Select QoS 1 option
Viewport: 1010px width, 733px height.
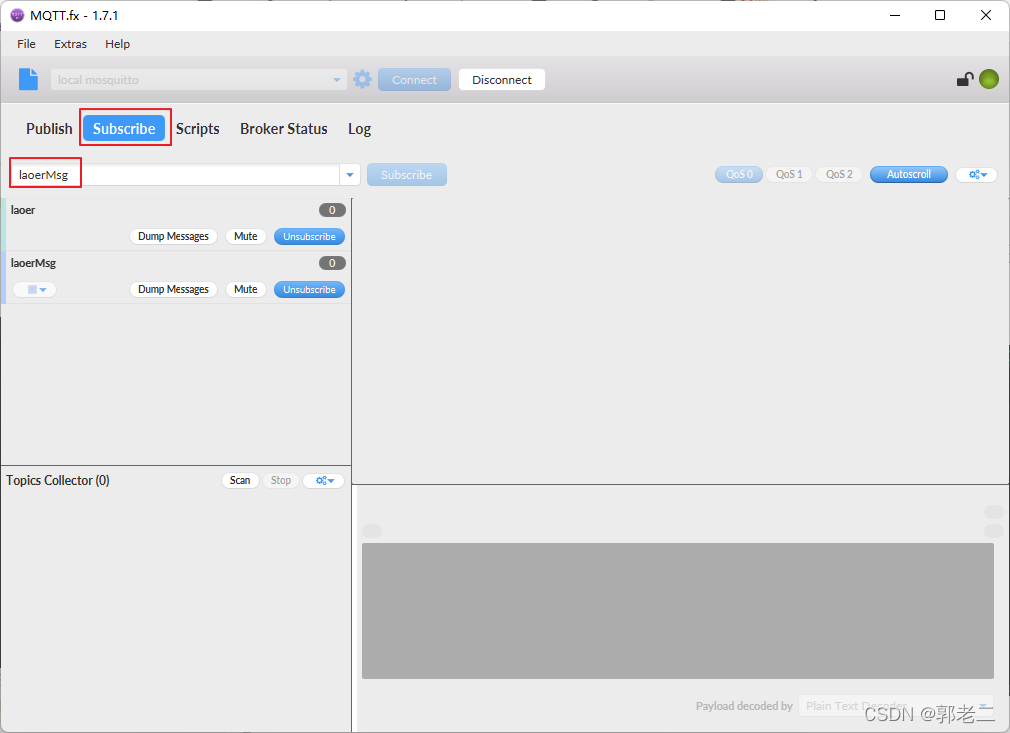click(789, 175)
